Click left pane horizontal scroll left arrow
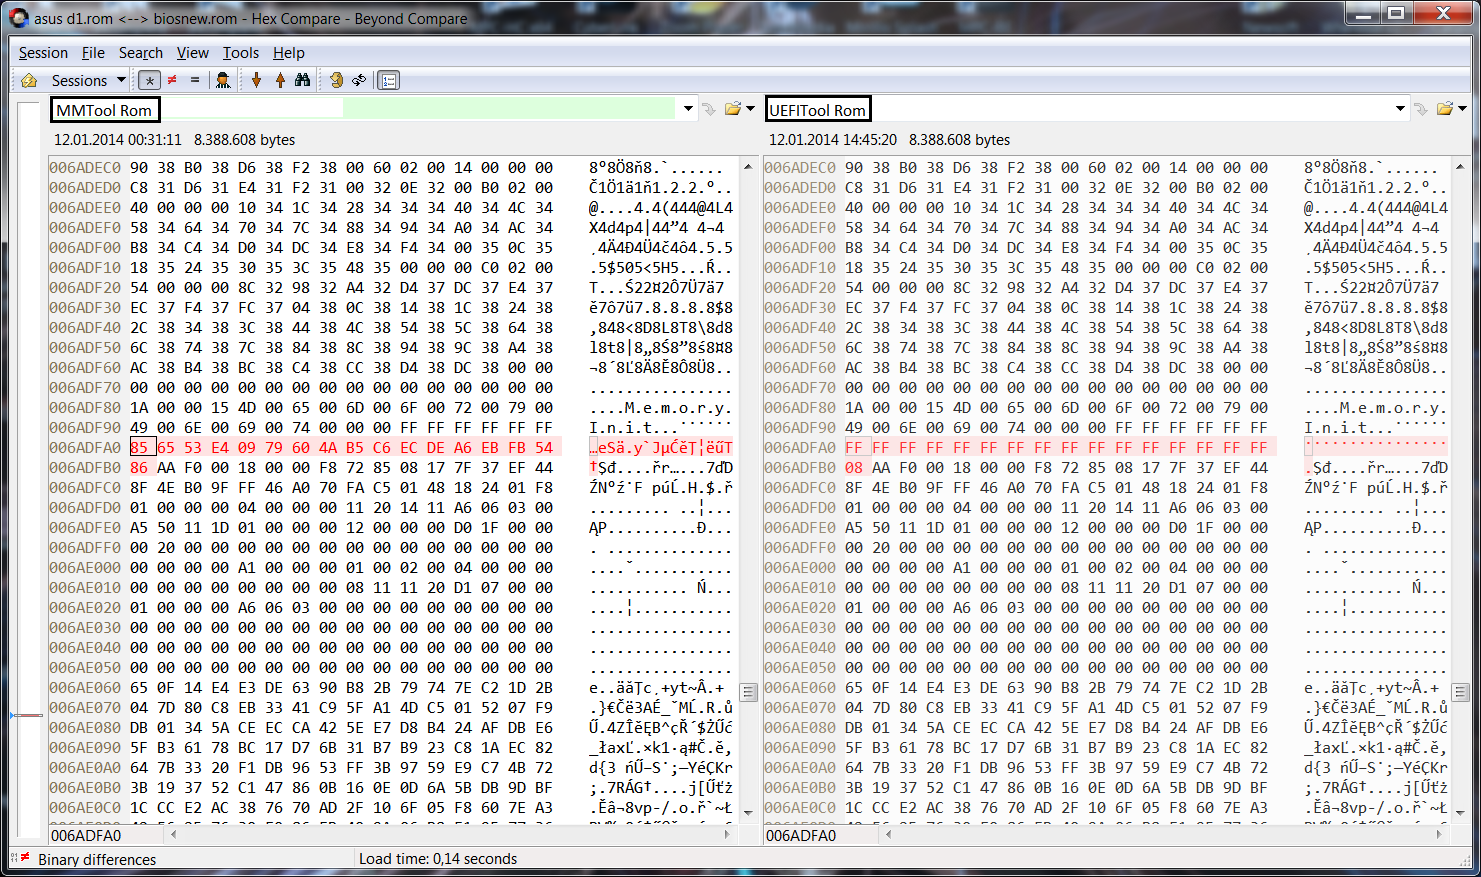 point(174,834)
